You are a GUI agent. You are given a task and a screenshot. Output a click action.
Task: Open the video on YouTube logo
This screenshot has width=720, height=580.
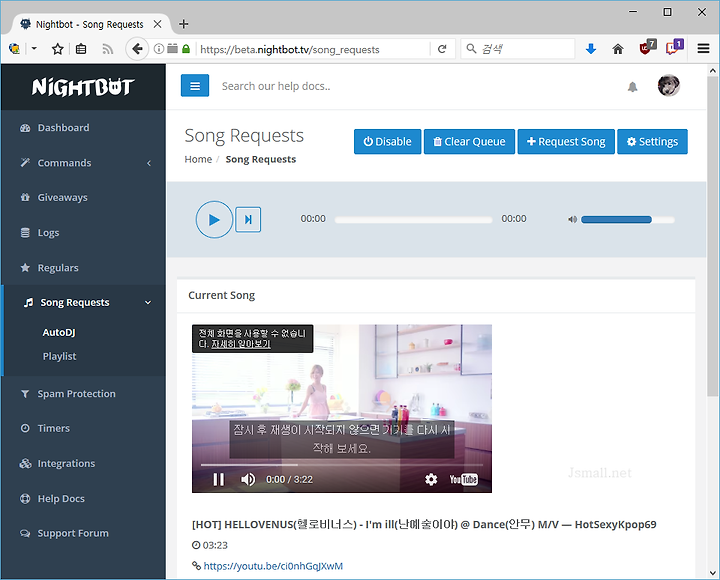(463, 479)
